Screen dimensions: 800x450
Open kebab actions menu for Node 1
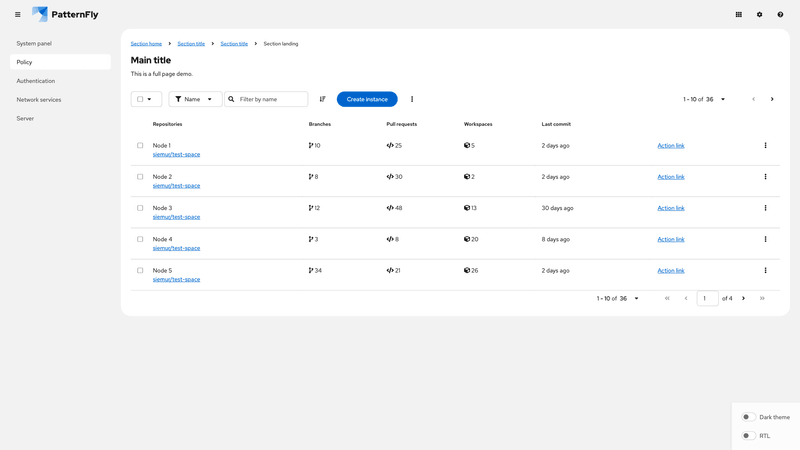coord(765,145)
